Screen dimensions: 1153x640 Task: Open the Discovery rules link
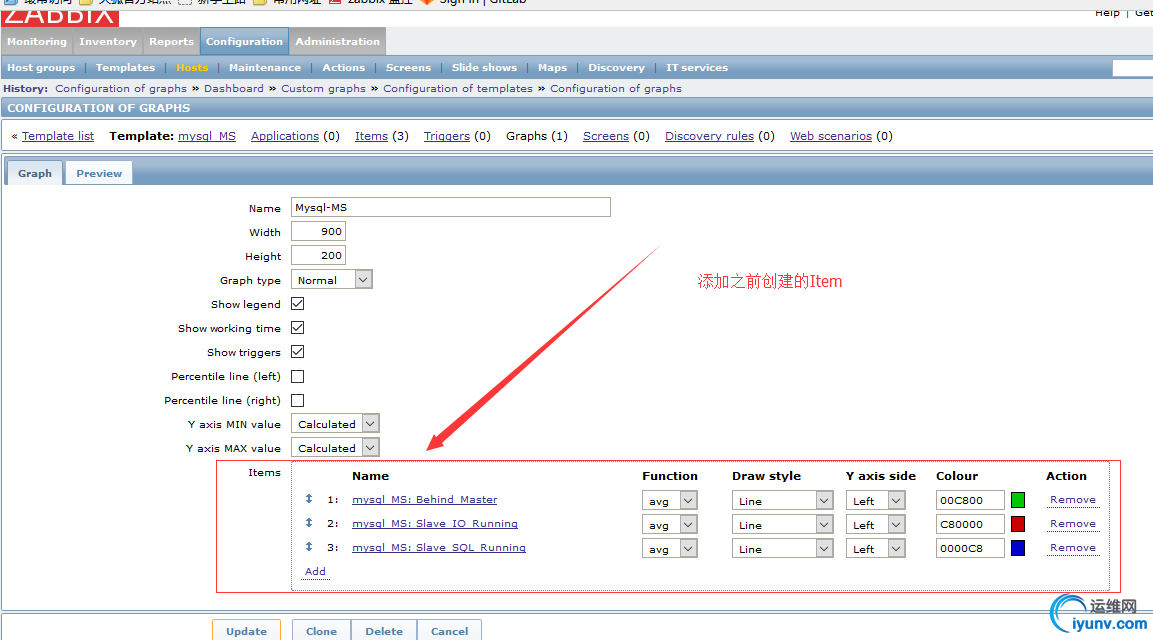[x=709, y=136]
